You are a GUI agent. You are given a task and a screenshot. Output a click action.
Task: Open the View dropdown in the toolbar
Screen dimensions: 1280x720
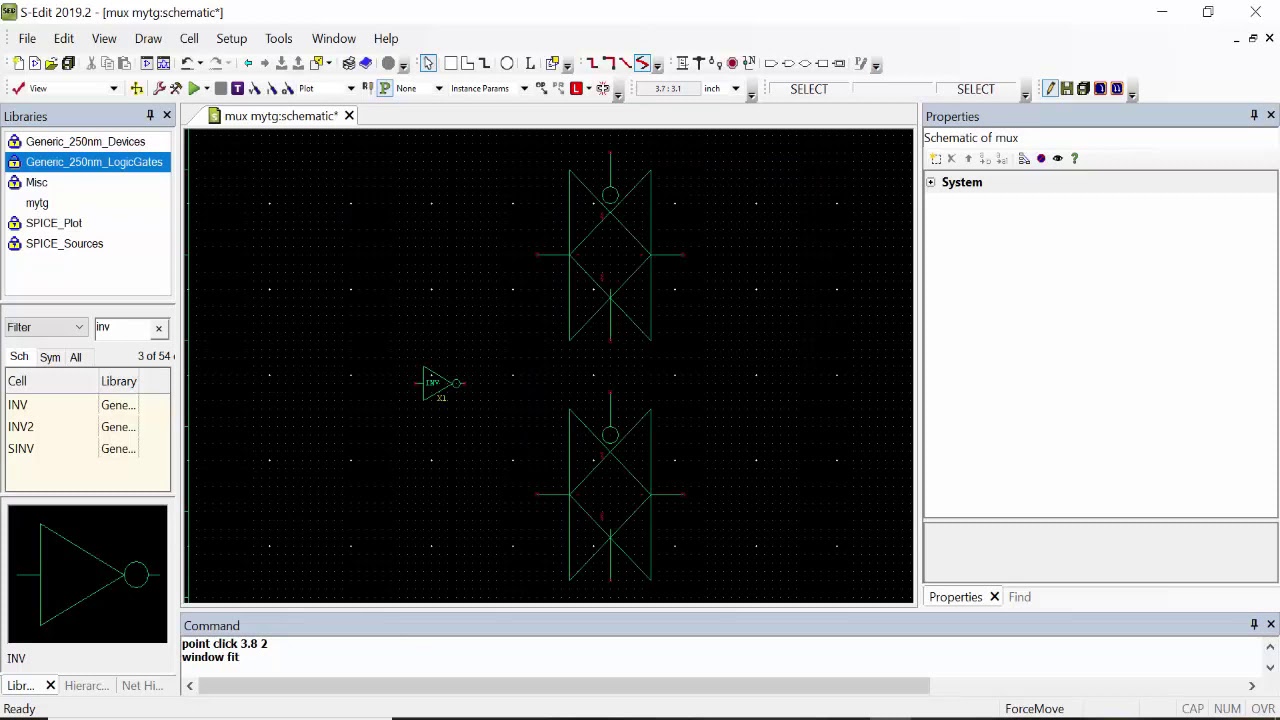click(113, 89)
